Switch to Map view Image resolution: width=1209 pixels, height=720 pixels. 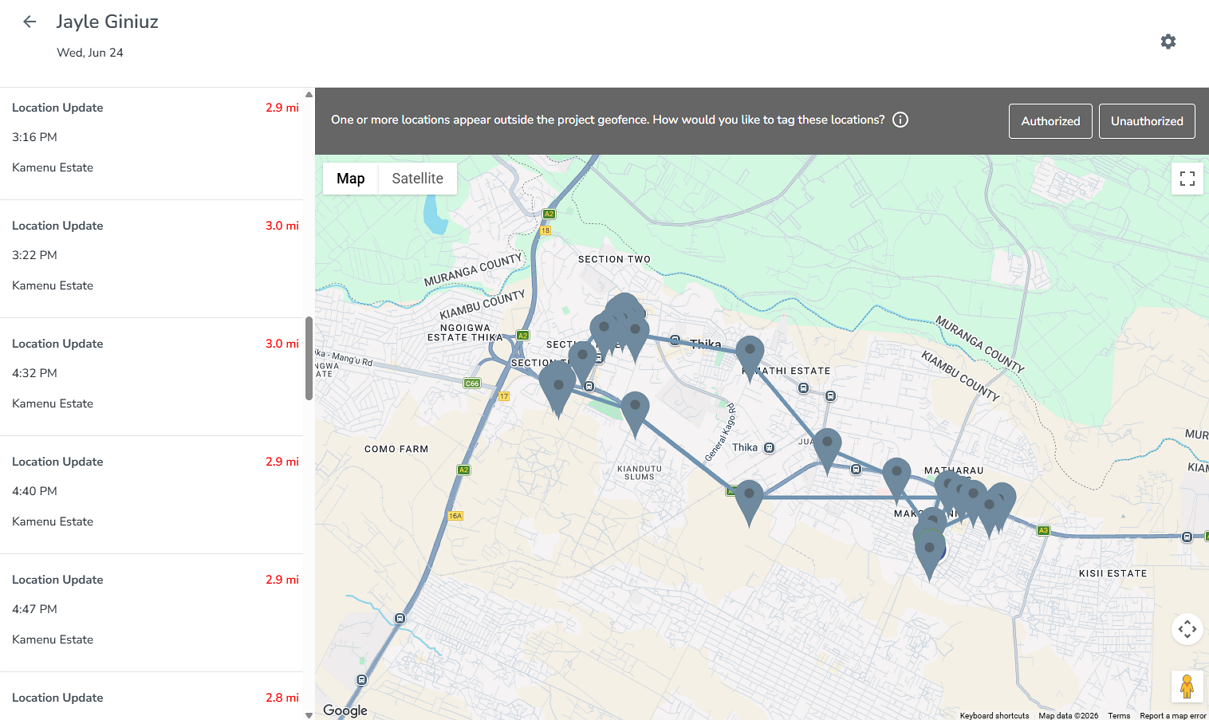351,178
